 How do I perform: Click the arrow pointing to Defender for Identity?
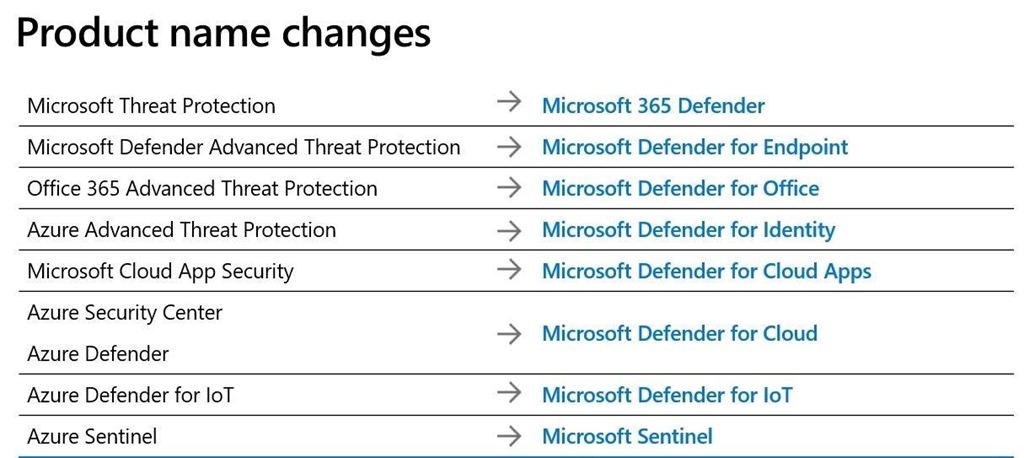tap(509, 230)
